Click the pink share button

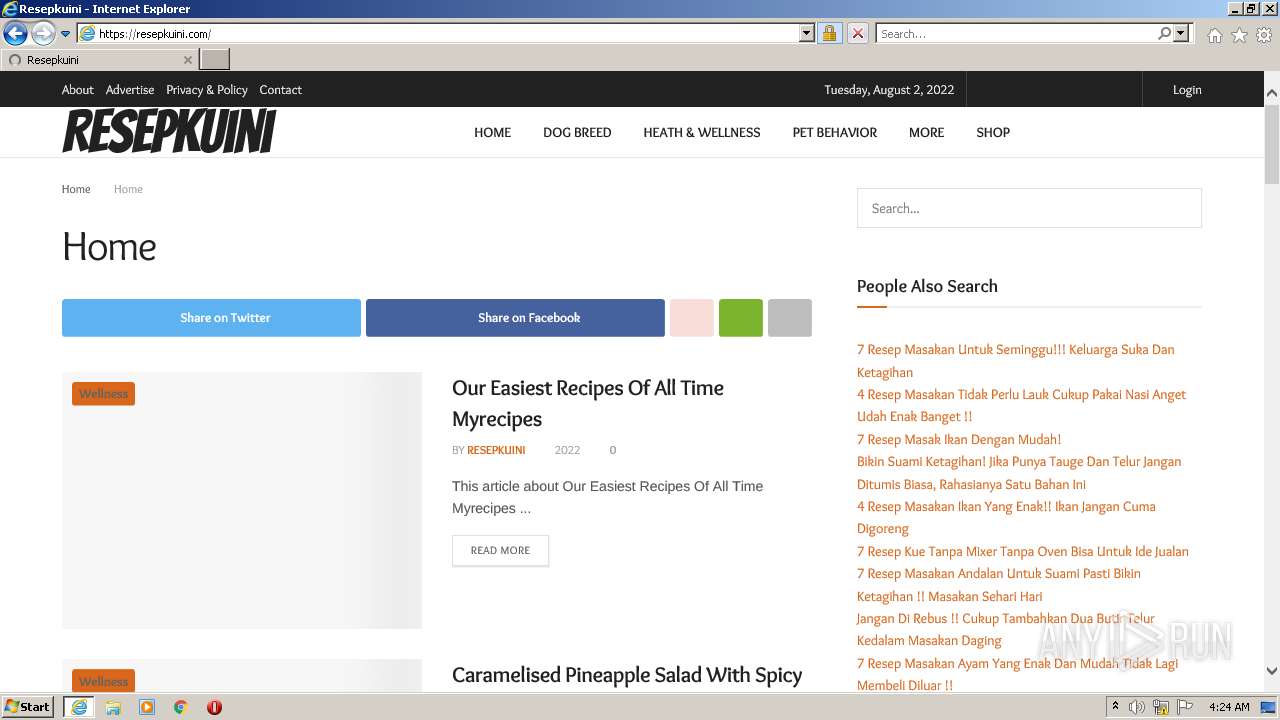[x=692, y=318]
